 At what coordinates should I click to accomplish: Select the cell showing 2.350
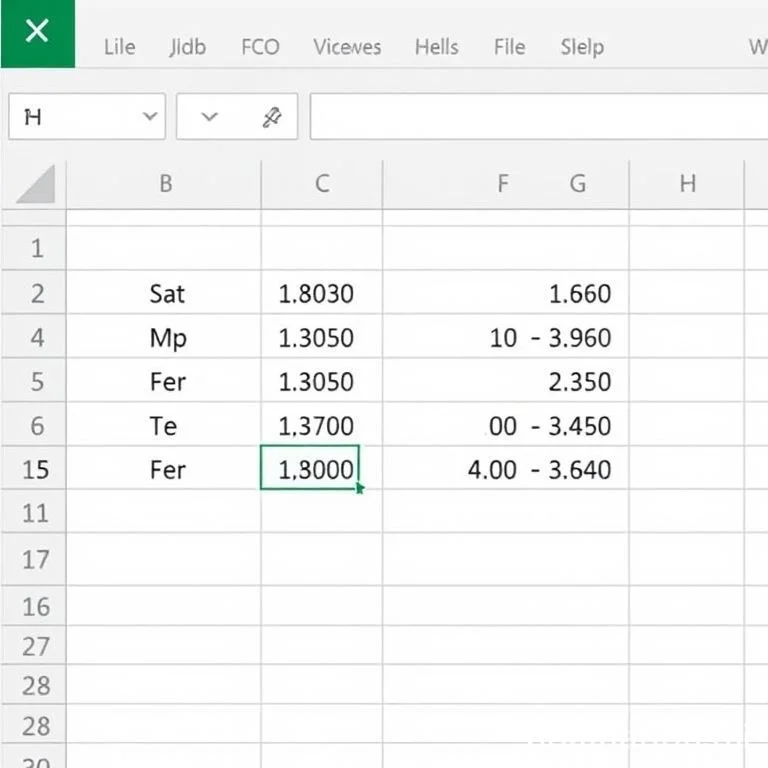click(580, 382)
